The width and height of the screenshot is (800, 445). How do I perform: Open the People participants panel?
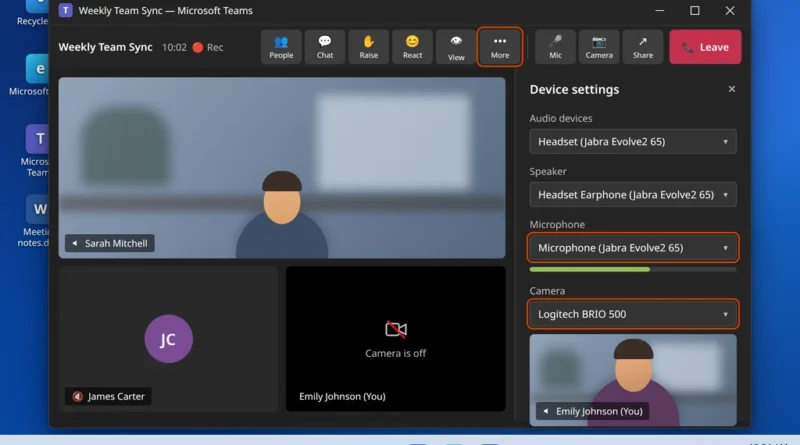(x=281, y=47)
